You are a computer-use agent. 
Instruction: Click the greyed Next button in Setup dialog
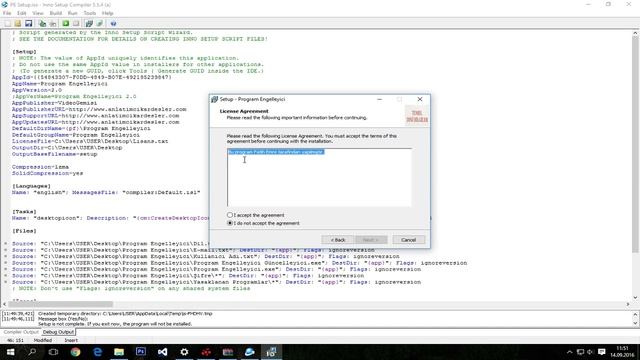(x=371, y=240)
